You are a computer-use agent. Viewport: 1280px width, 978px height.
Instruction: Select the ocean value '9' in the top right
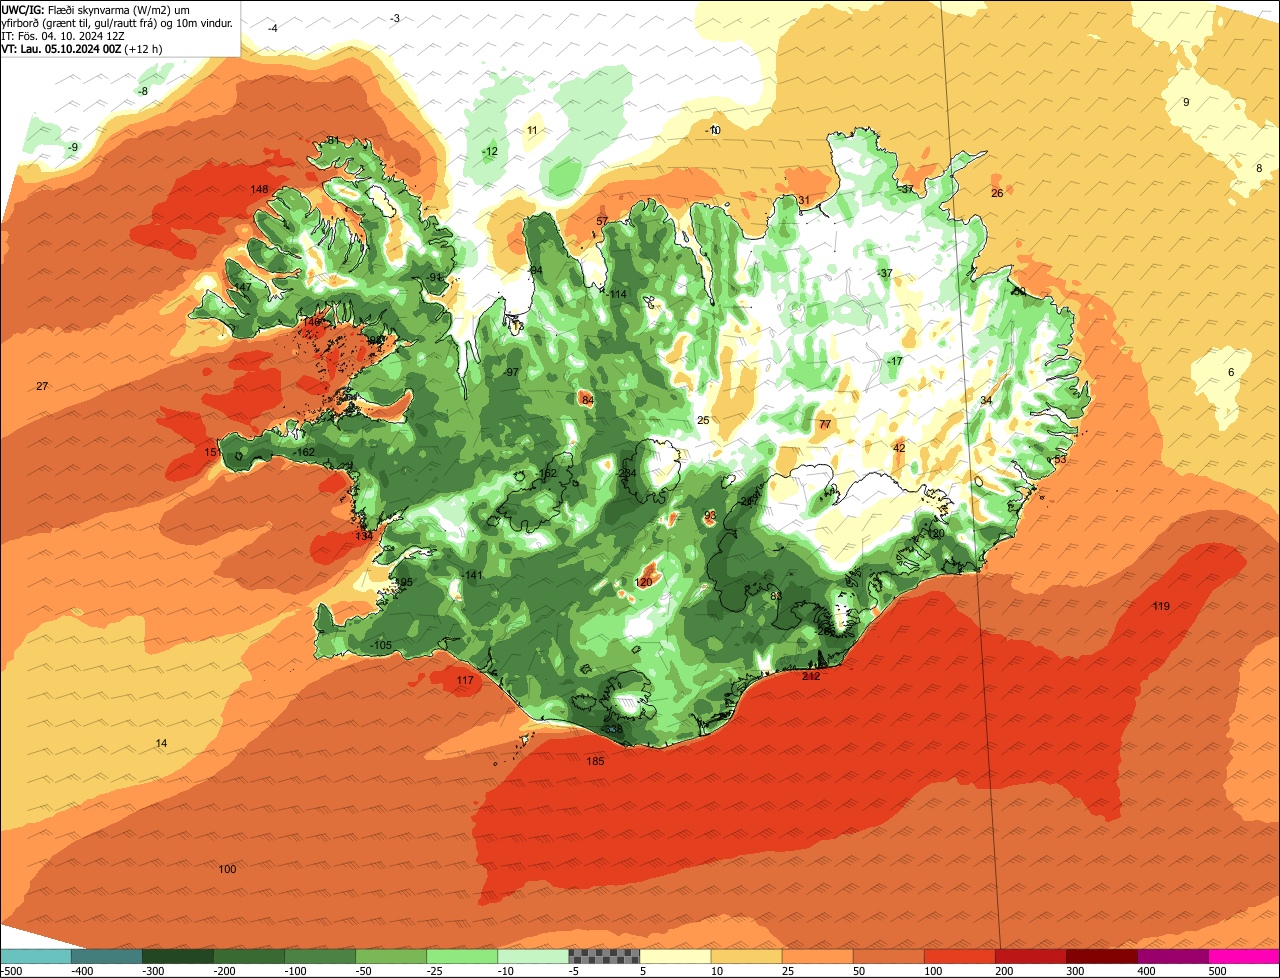[x=1186, y=103]
